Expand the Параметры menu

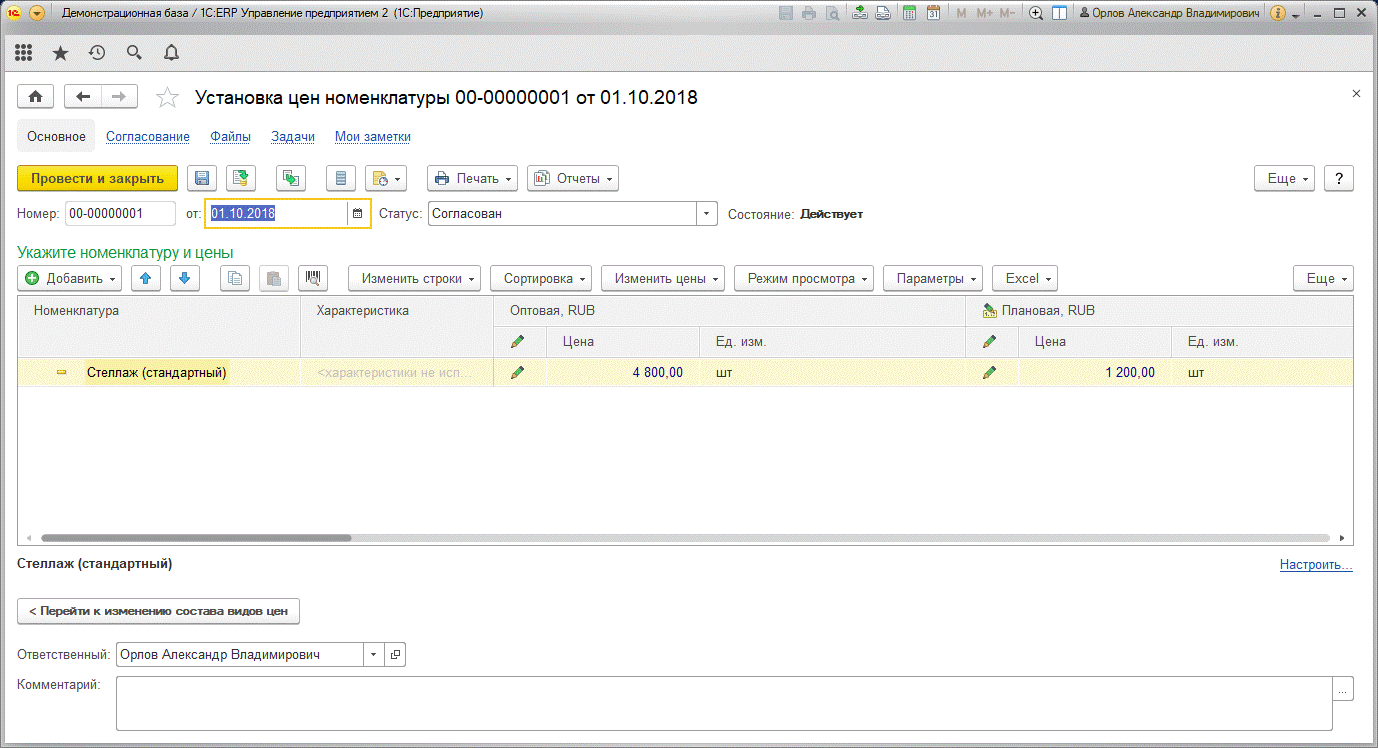(933, 278)
